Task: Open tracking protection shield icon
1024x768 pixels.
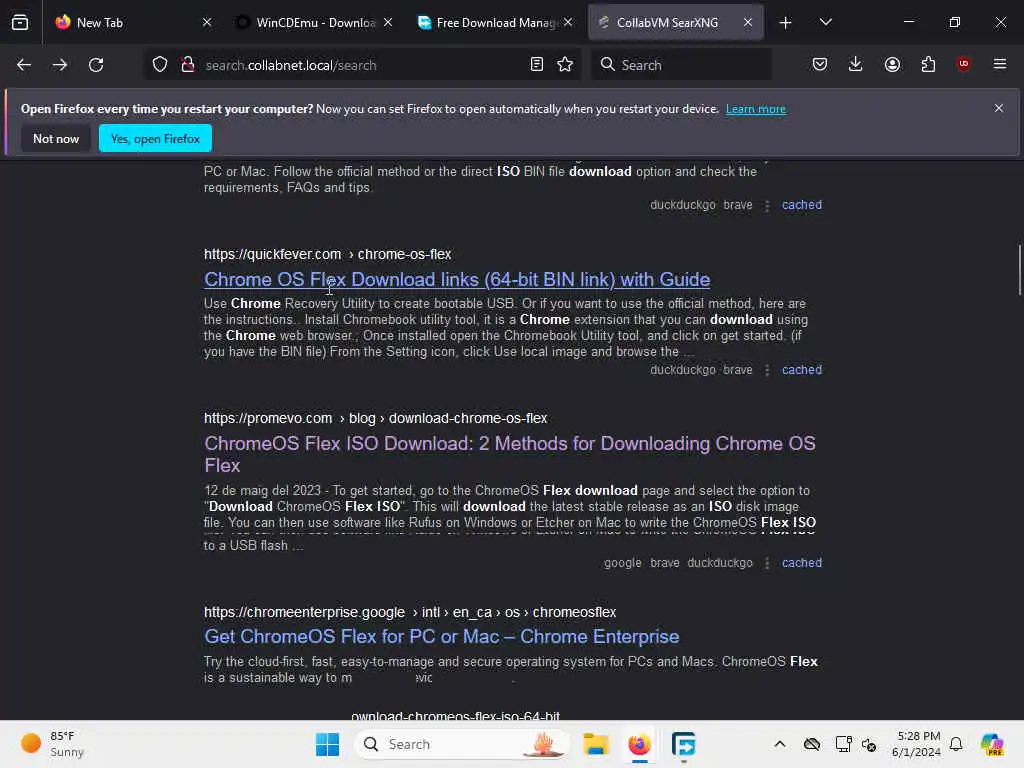Action: [160, 65]
